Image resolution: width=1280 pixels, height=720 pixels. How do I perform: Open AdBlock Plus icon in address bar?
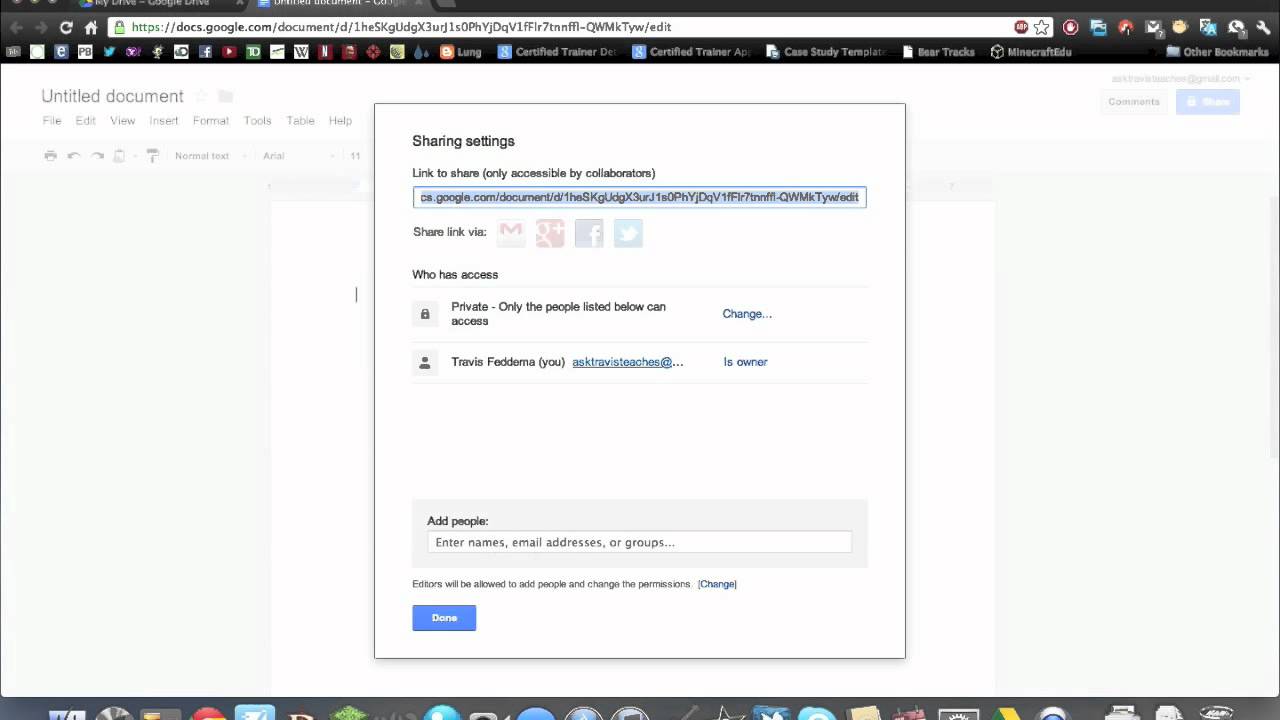(1021, 27)
